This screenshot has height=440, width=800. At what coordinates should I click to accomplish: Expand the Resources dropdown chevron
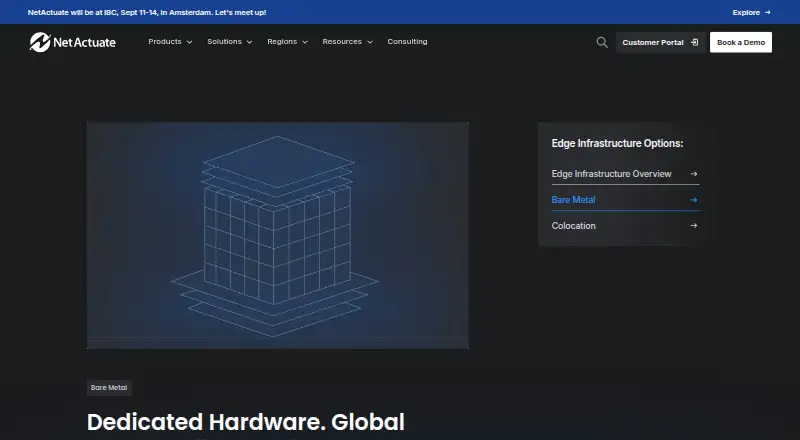tap(370, 42)
